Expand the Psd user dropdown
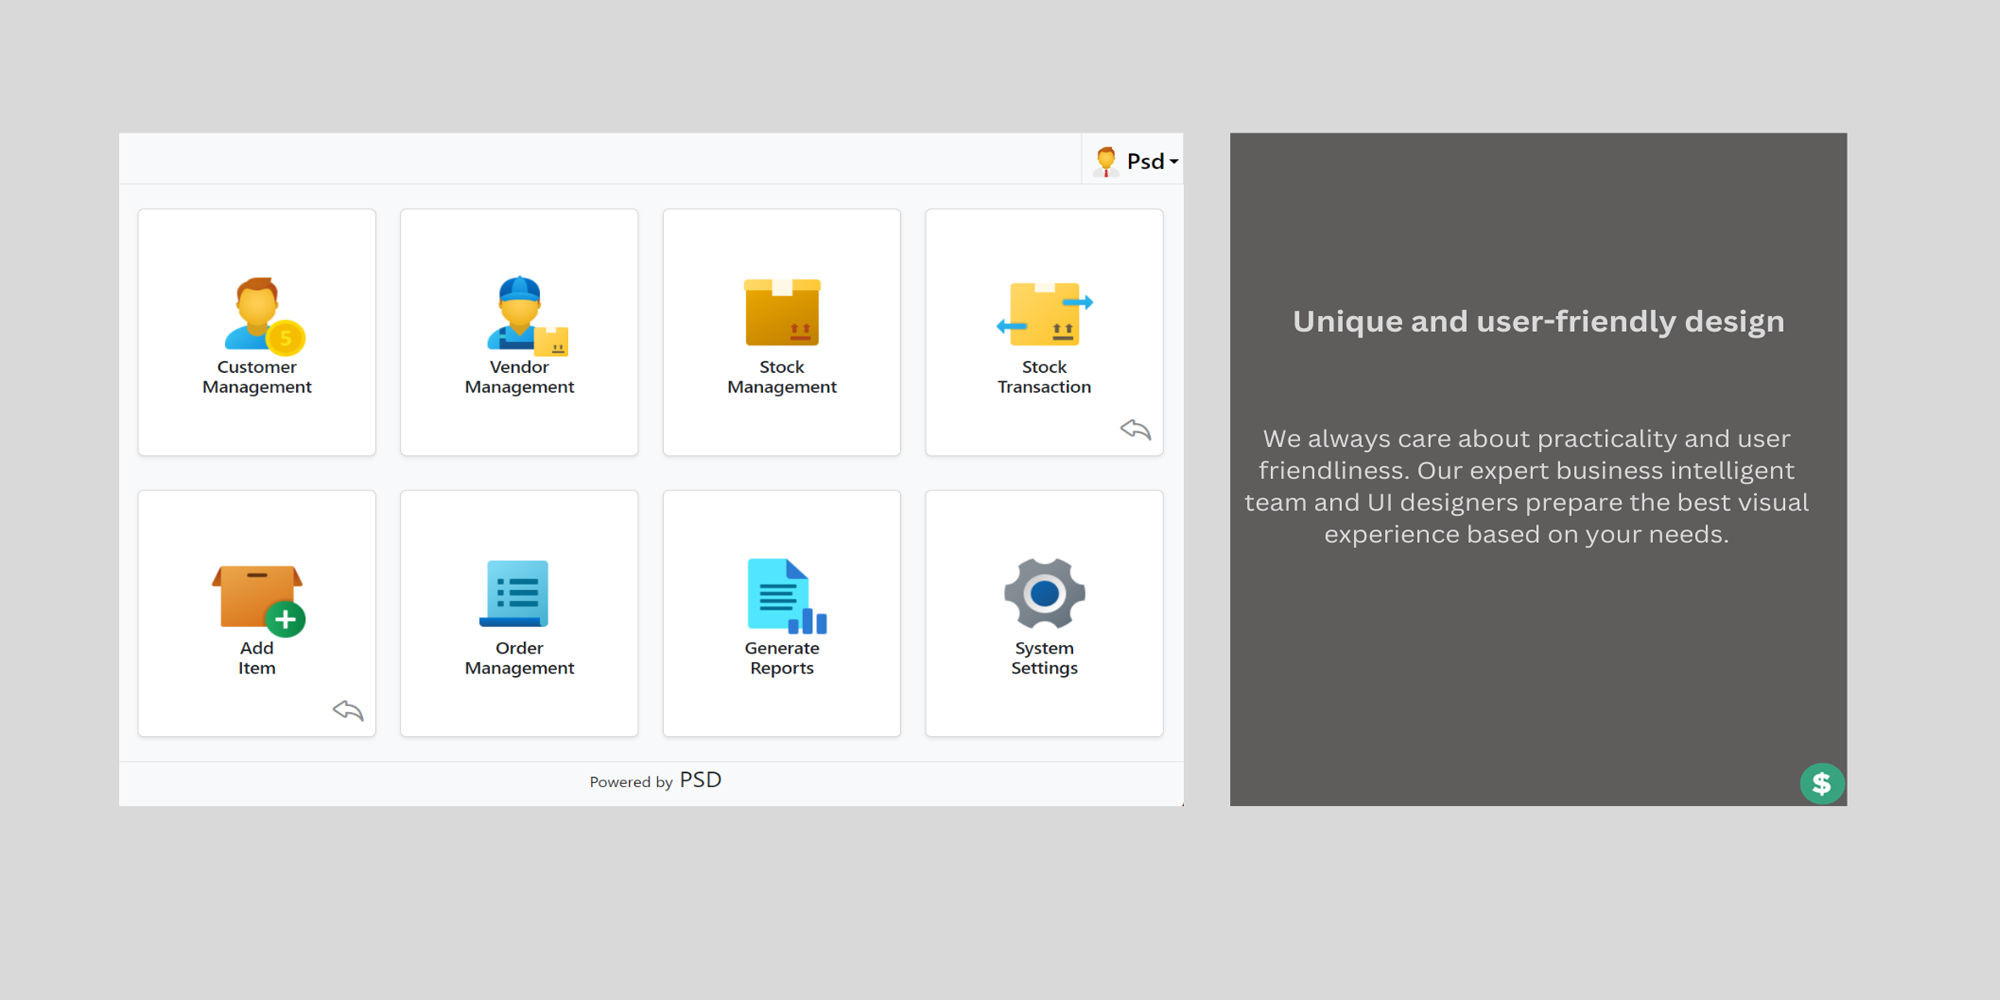The height and width of the screenshot is (1000, 2000). pyautogui.click(x=1152, y=161)
